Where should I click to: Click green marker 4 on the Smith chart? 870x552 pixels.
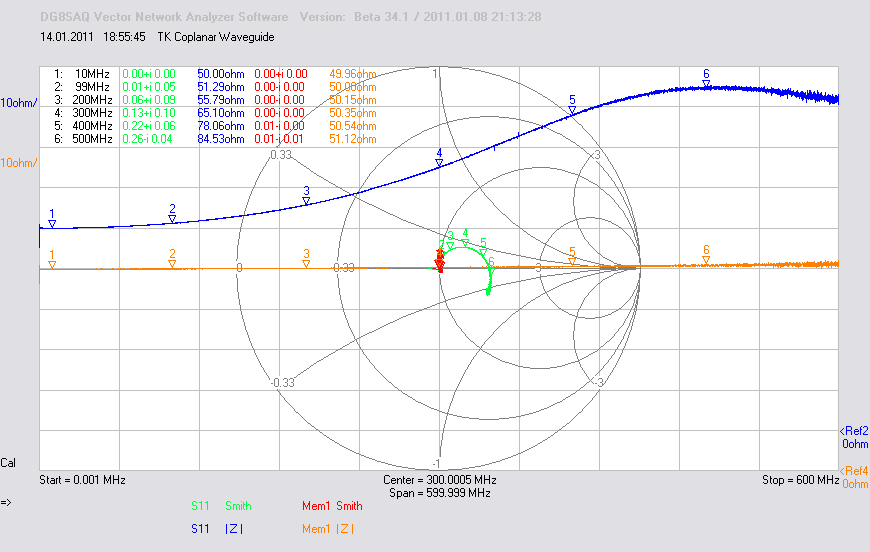click(465, 242)
